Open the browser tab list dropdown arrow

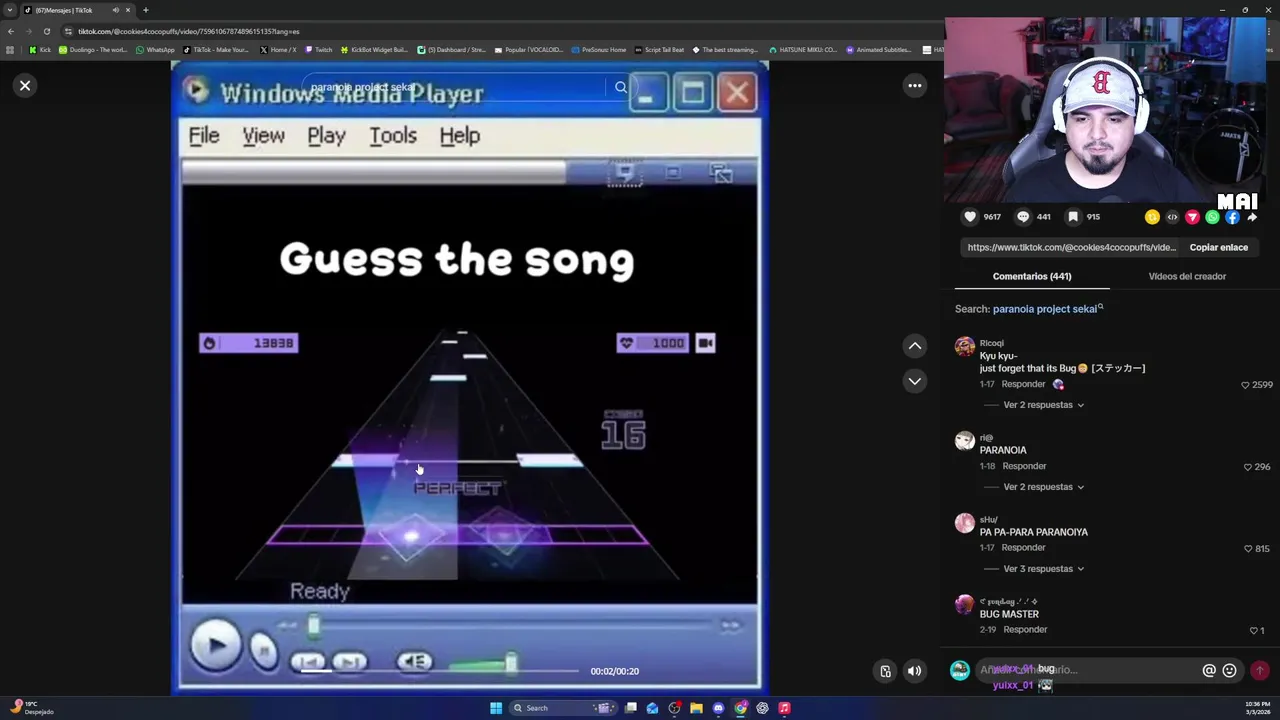[9, 10]
